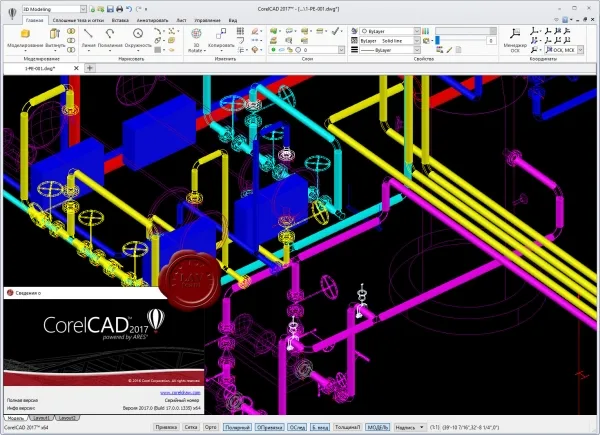Toggle Орто mode in status bar

coord(210,427)
